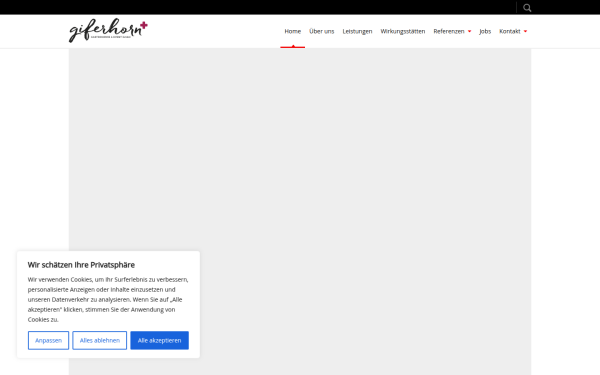Open the Kontakt menu item

click(x=510, y=31)
